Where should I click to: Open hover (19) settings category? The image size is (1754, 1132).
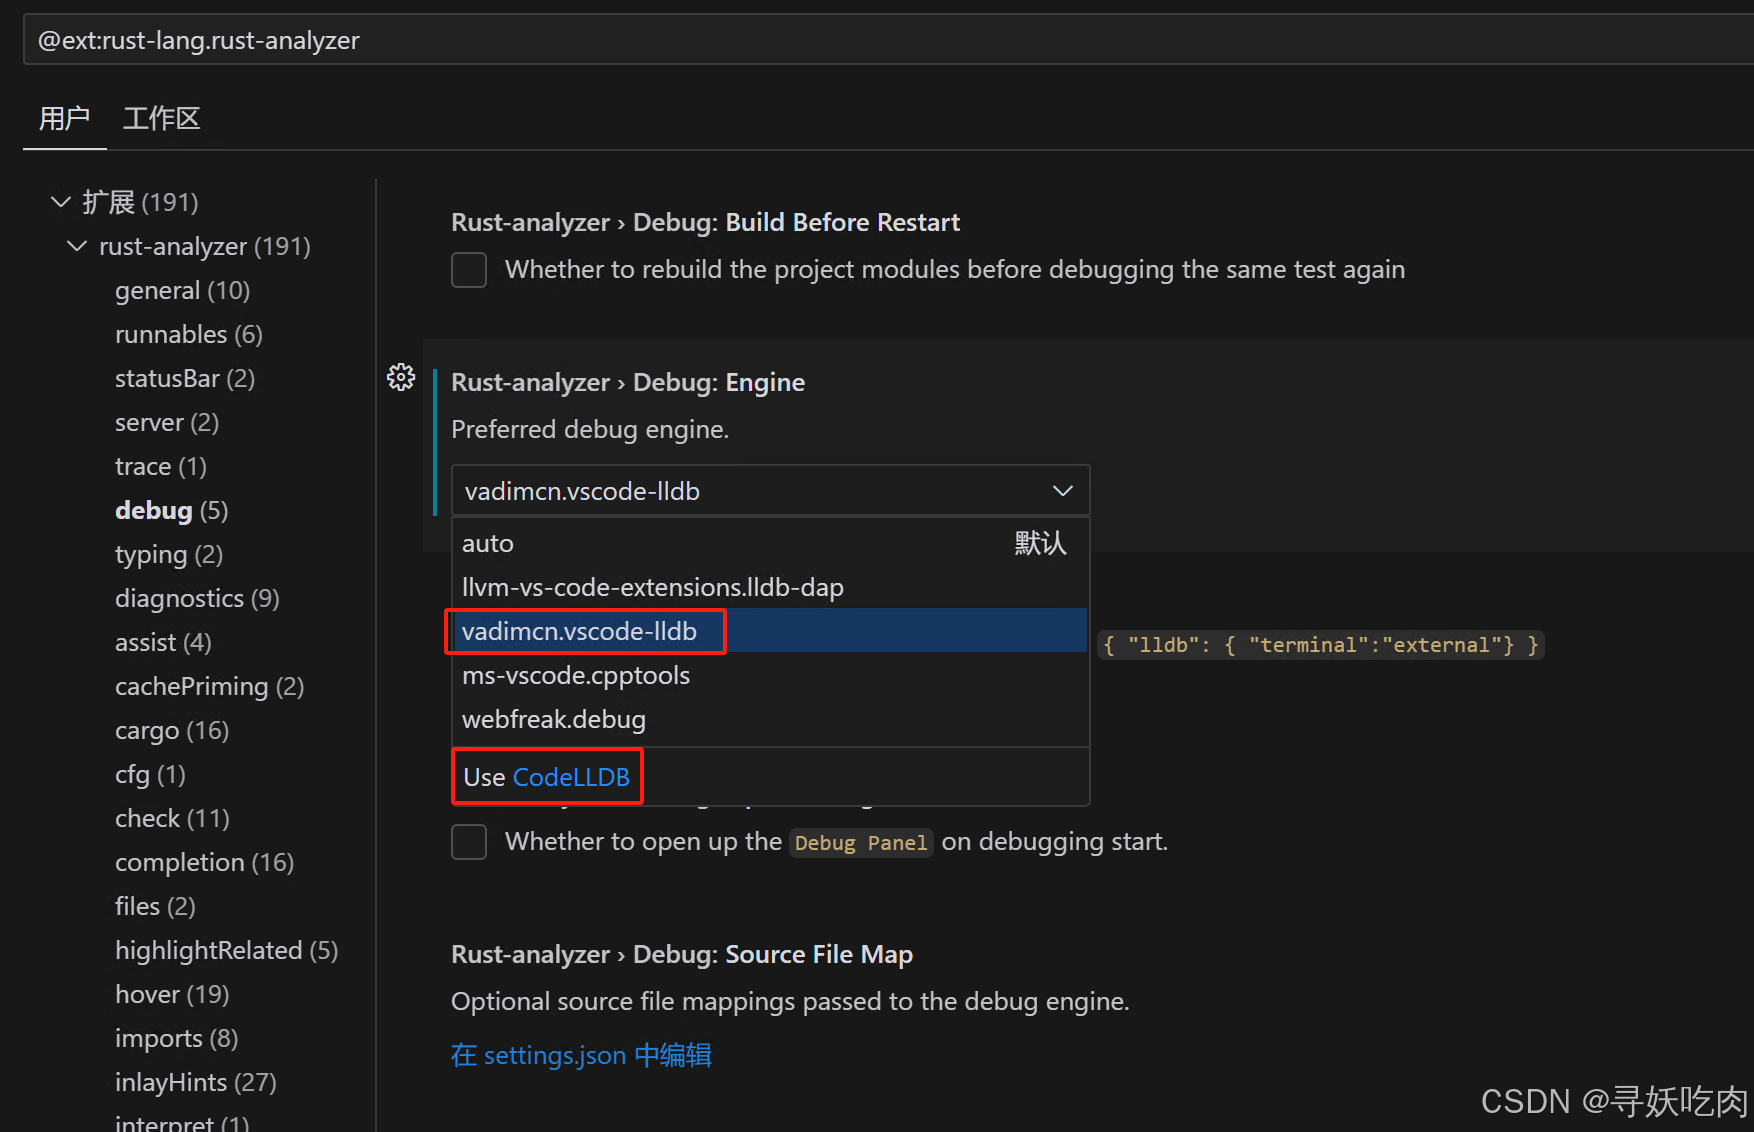(172, 994)
